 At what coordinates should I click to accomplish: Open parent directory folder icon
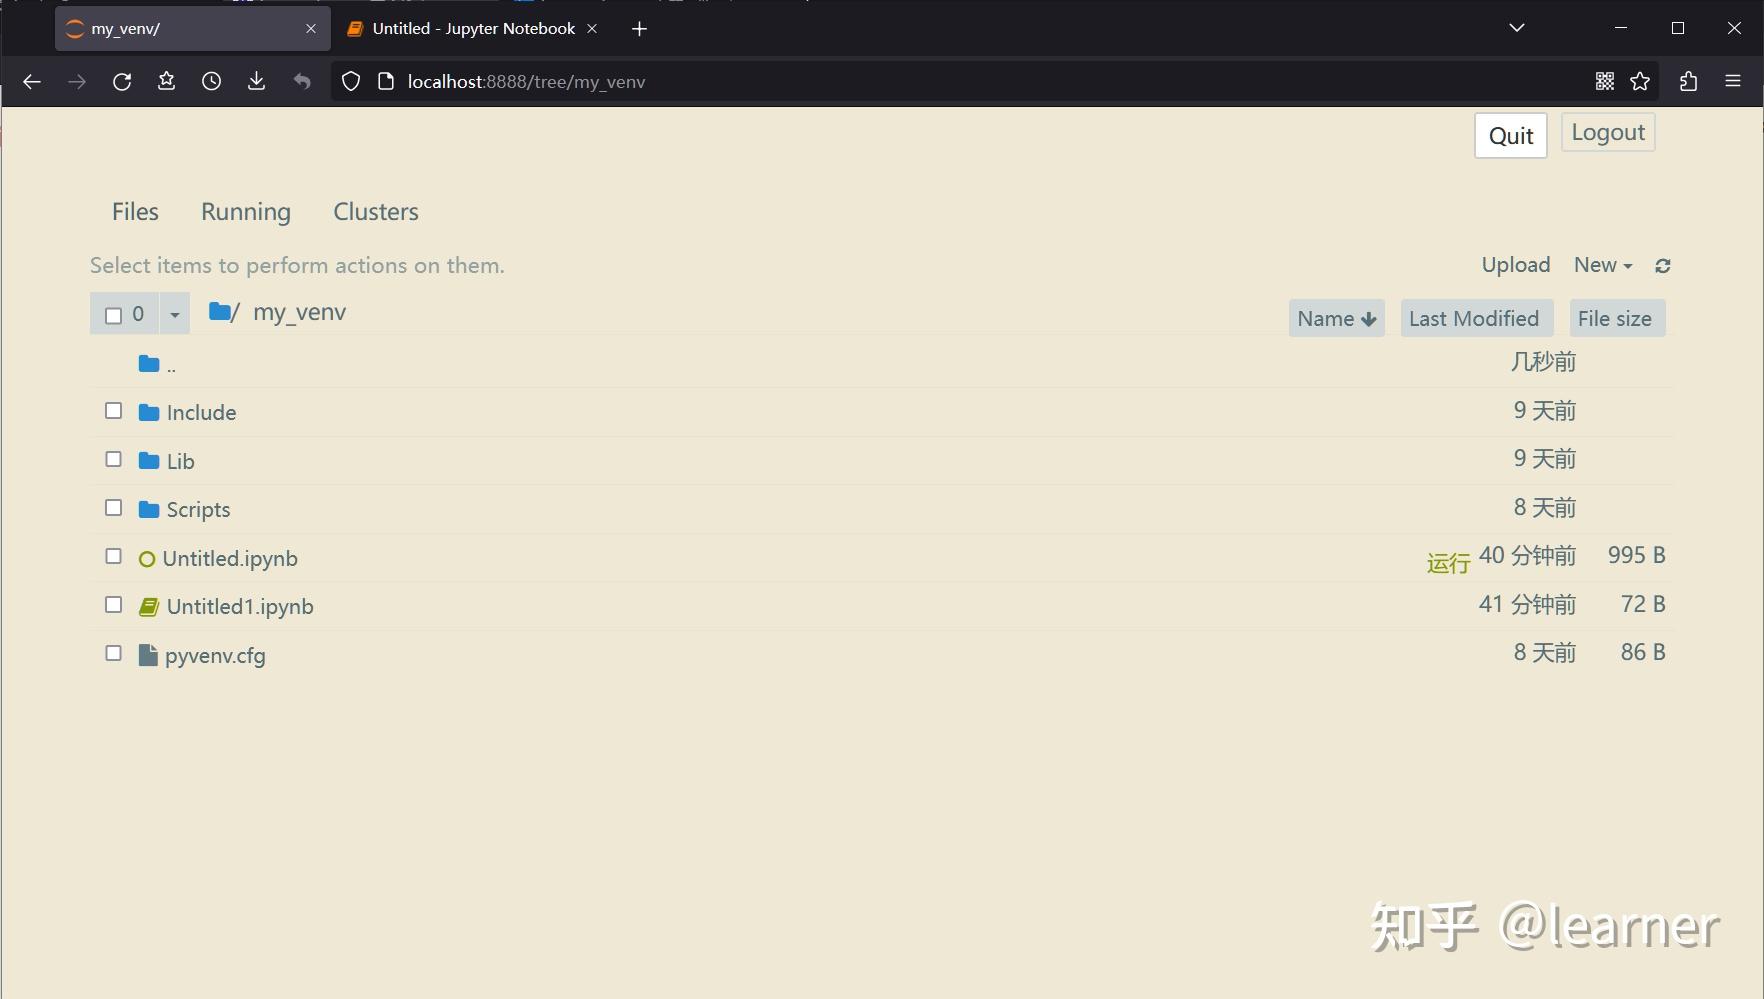(x=149, y=364)
